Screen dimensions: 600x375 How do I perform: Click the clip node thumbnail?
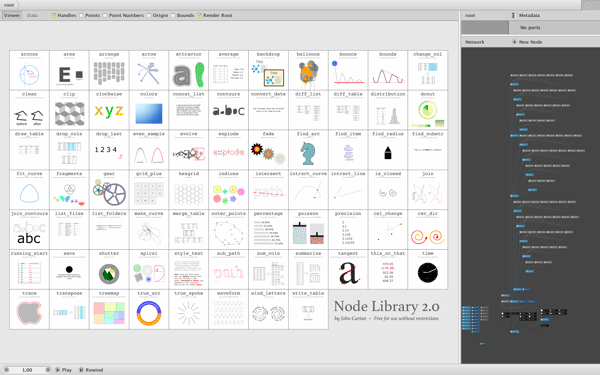69,110
